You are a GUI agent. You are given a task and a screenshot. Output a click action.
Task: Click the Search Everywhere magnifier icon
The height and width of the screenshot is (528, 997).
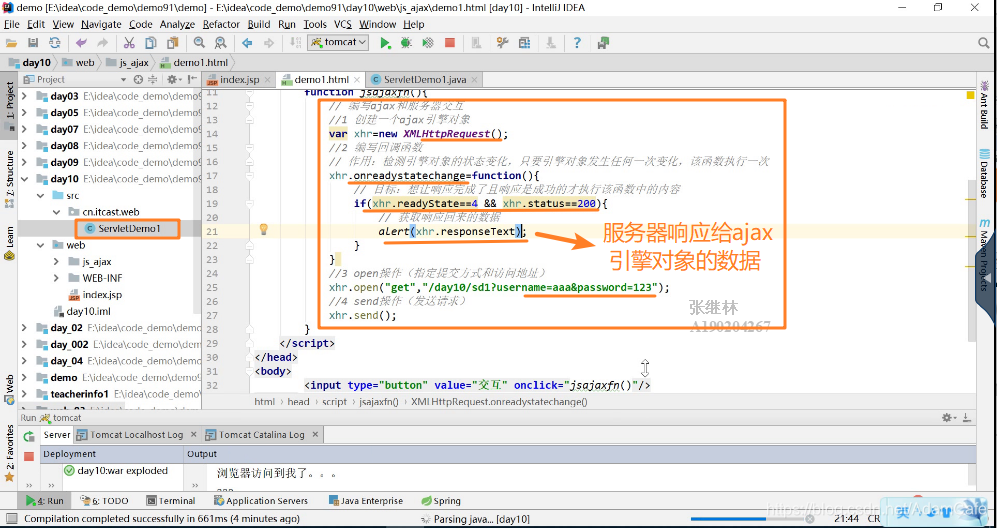[983, 43]
